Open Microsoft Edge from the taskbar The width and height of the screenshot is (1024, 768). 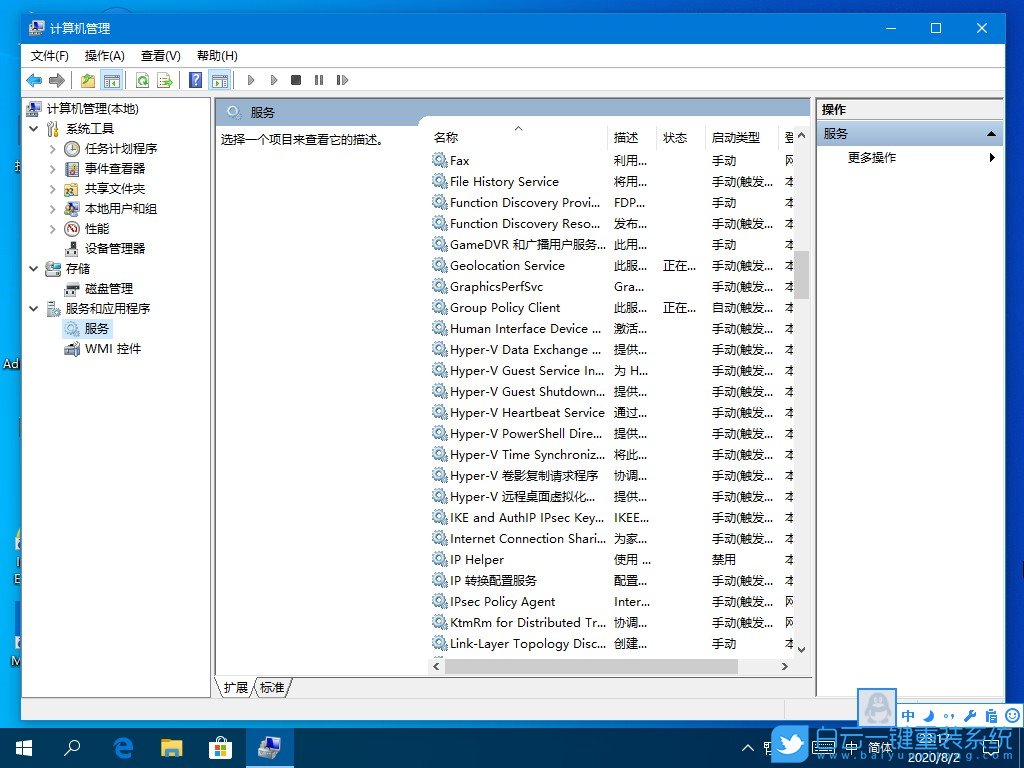[x=122, y=747]
